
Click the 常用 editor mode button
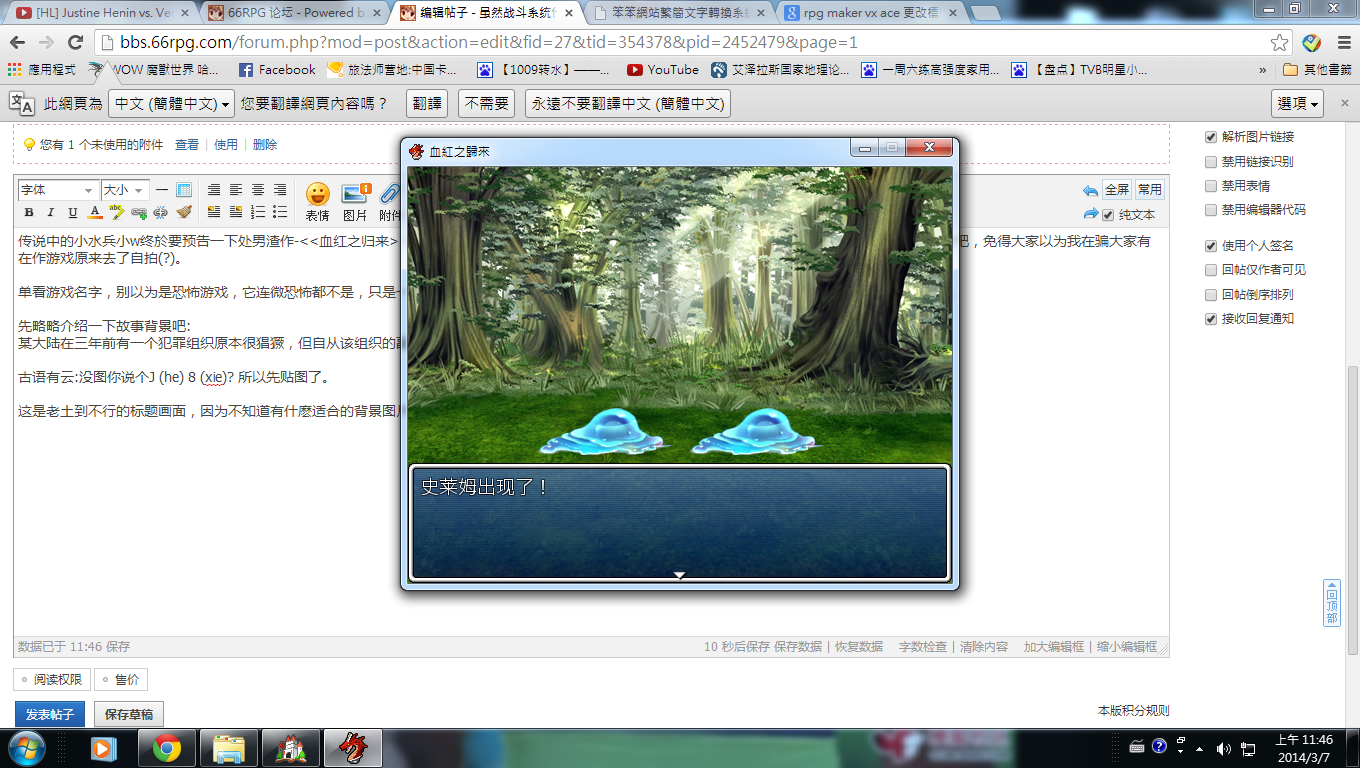pyautogui.click(x=1150, y=190)
